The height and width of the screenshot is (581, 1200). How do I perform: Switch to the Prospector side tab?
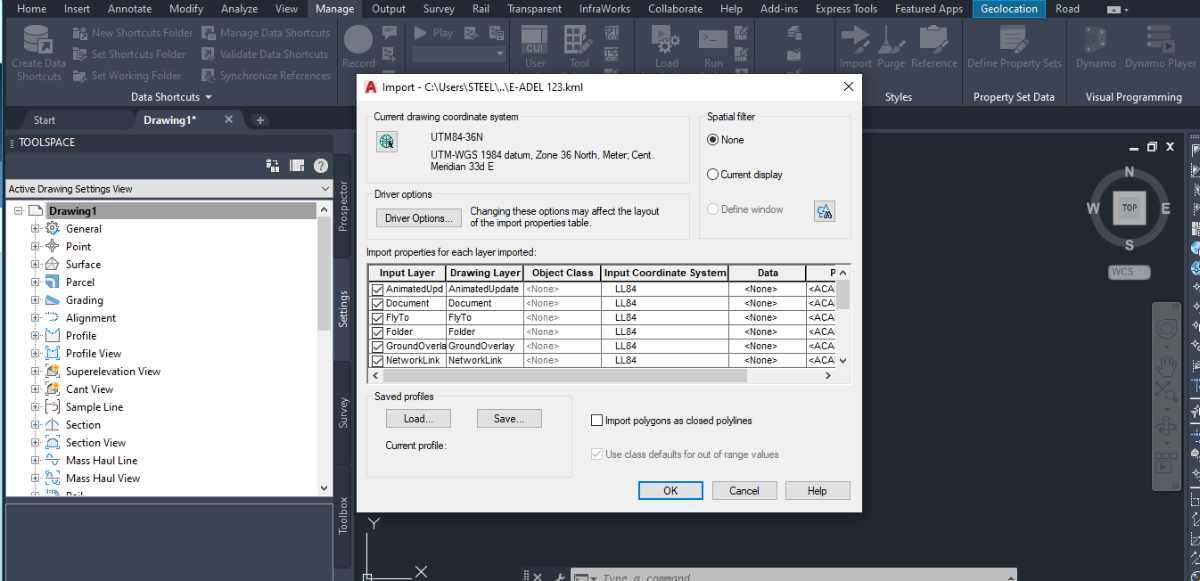point(343,205)
